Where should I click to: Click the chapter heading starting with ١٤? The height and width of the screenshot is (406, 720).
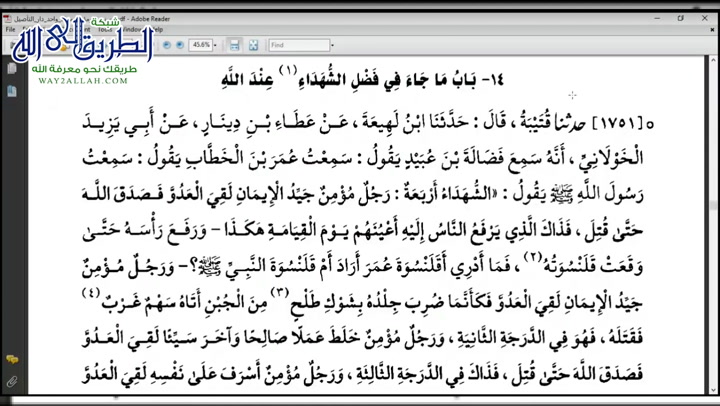pos(363,79)
